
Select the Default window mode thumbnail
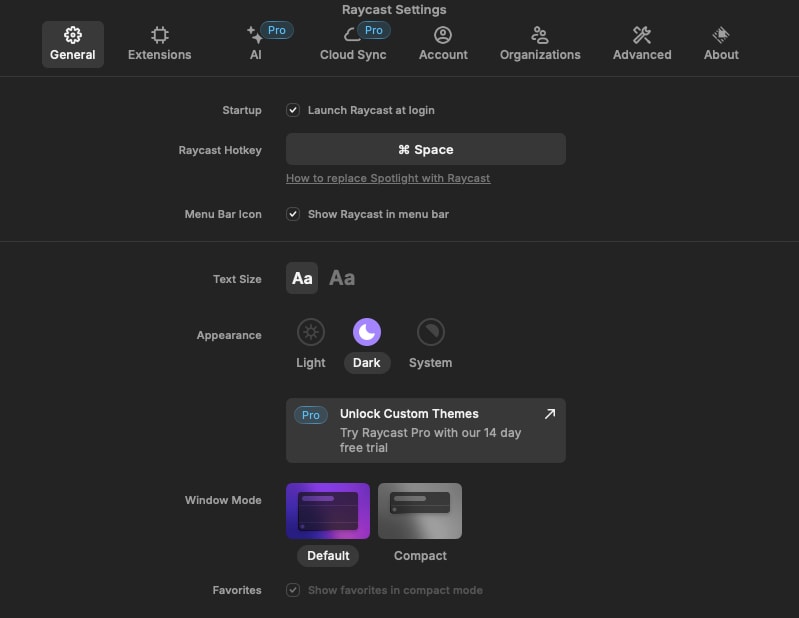coord(328,511)
